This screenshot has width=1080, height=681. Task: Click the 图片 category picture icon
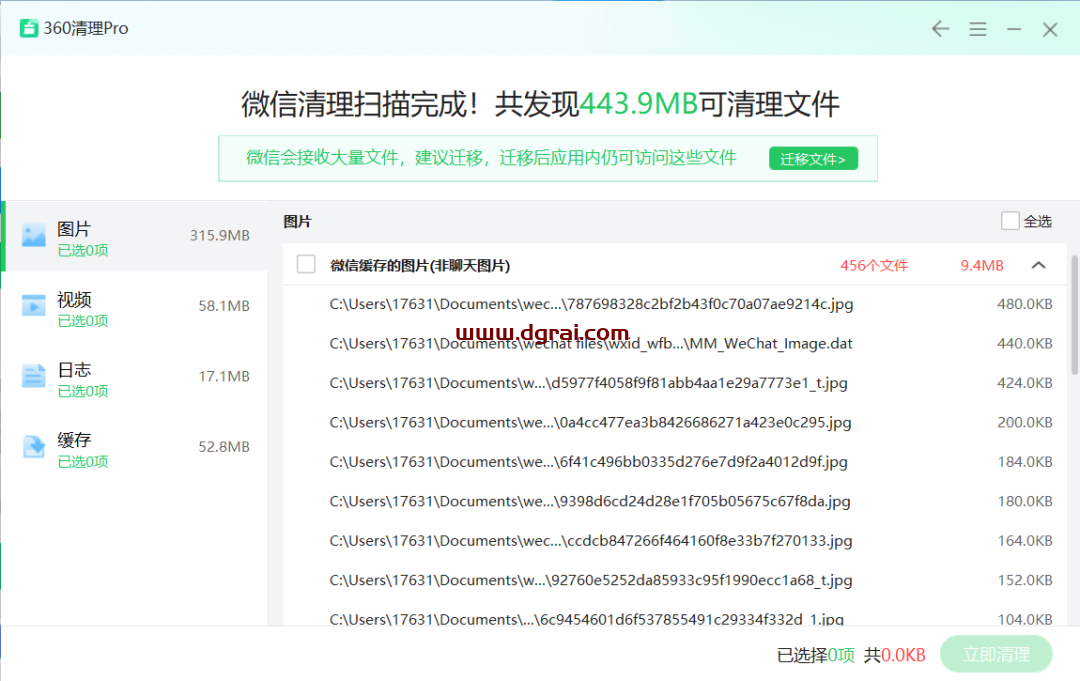[x=34, y=235]
